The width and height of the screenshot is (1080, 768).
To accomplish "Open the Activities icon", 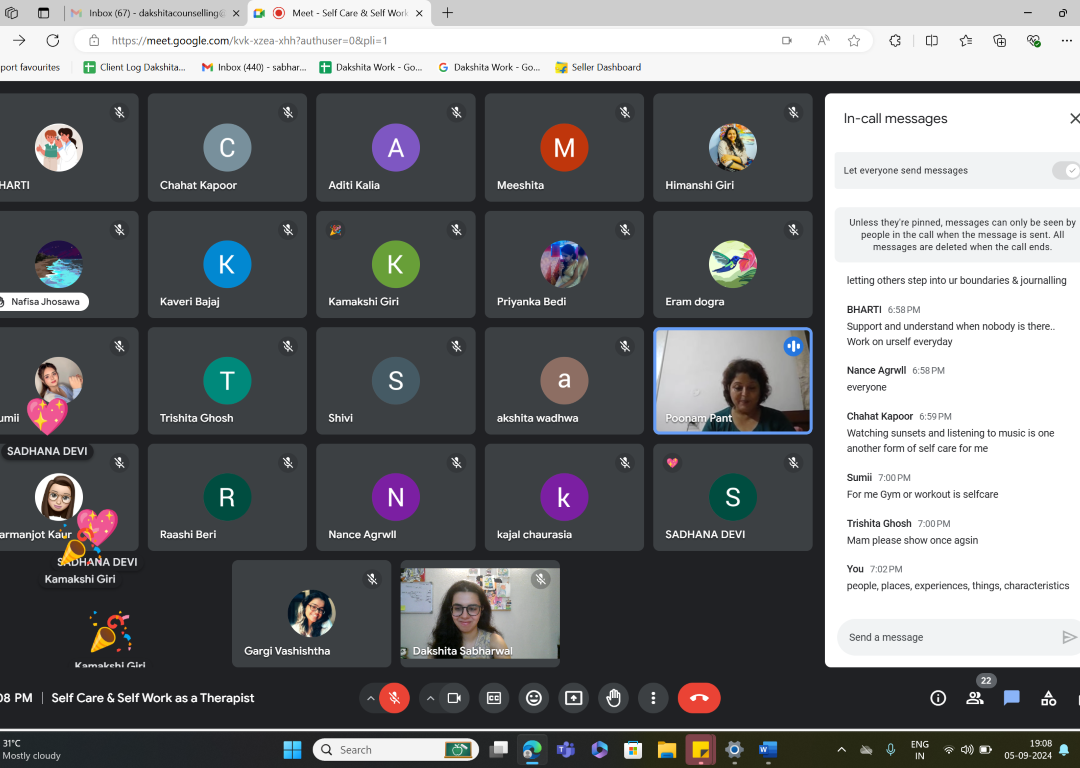I will (1048, 698).
